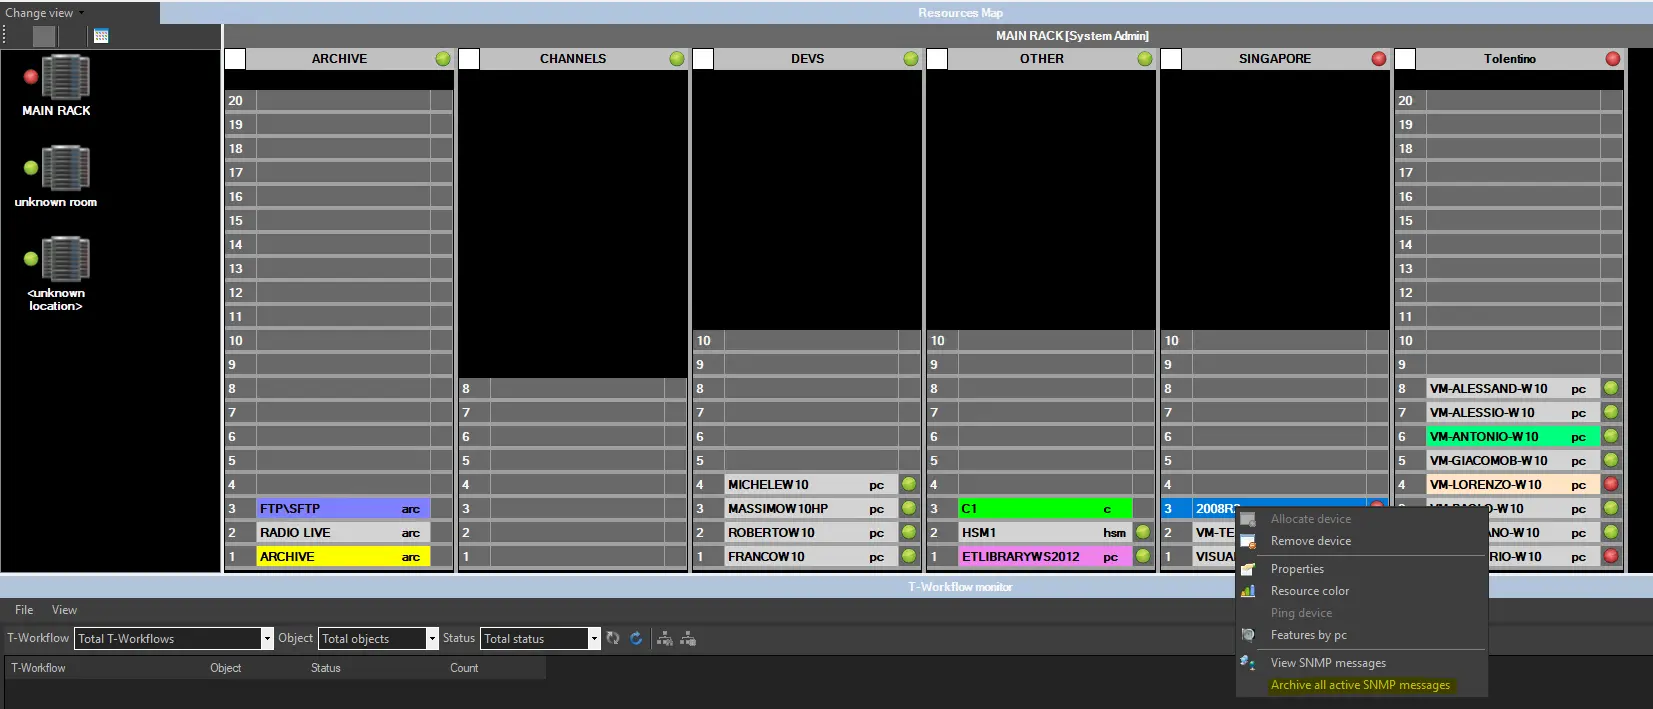Select the yellow ARCHIVE device row

pyautogui.click(x=342, y=557)
